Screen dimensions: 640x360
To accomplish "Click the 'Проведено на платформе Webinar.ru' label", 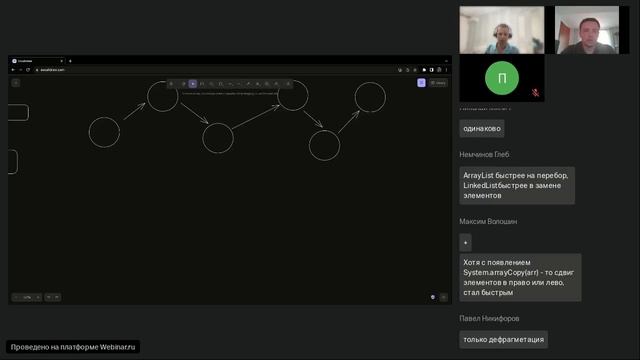I will coord(73,347).
